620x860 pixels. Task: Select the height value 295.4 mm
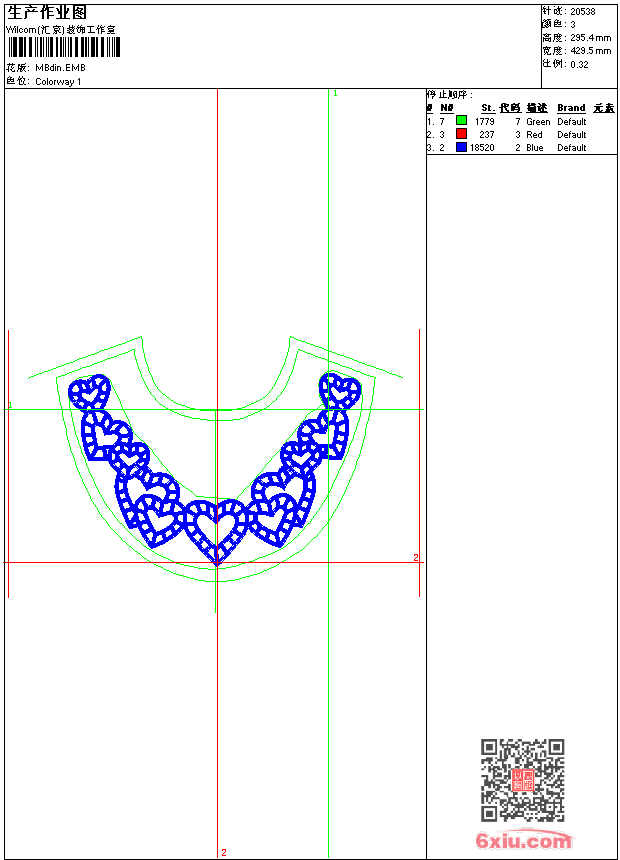coord(590,38)
